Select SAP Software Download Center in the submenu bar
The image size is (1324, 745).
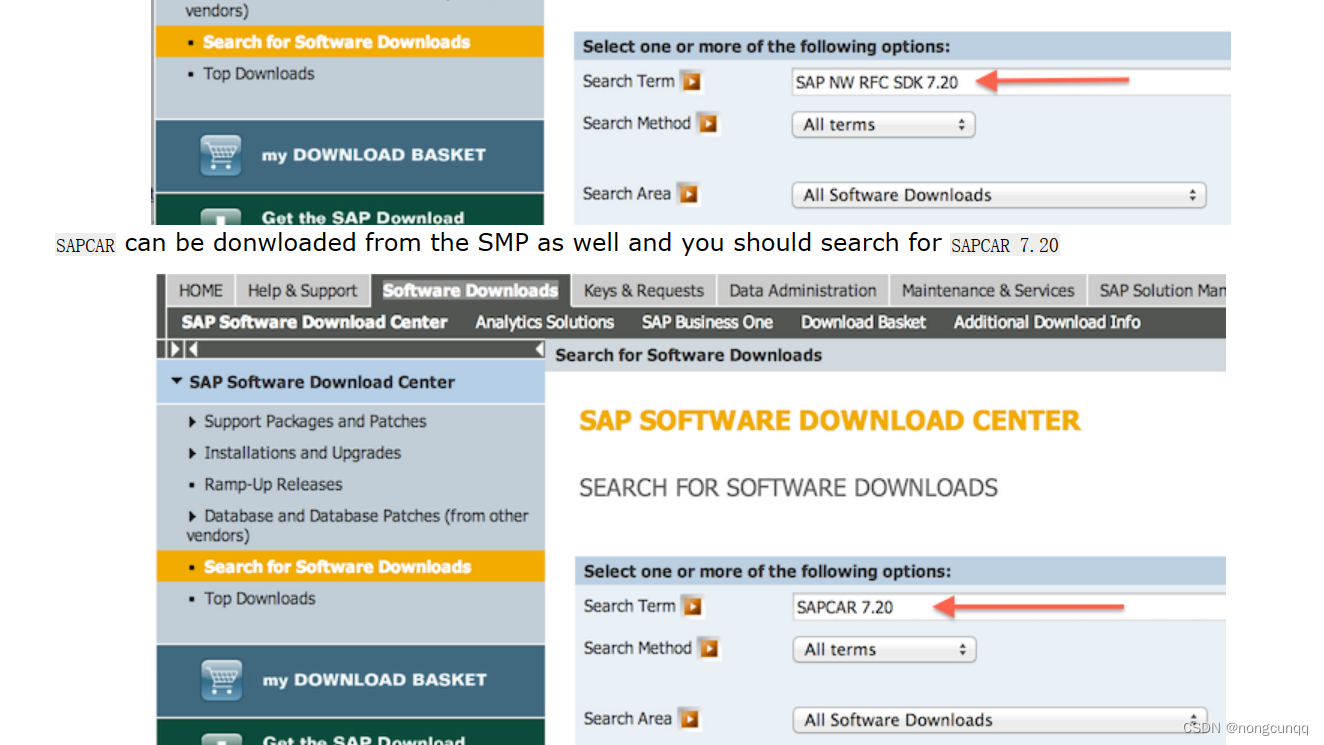coord(314,322)
